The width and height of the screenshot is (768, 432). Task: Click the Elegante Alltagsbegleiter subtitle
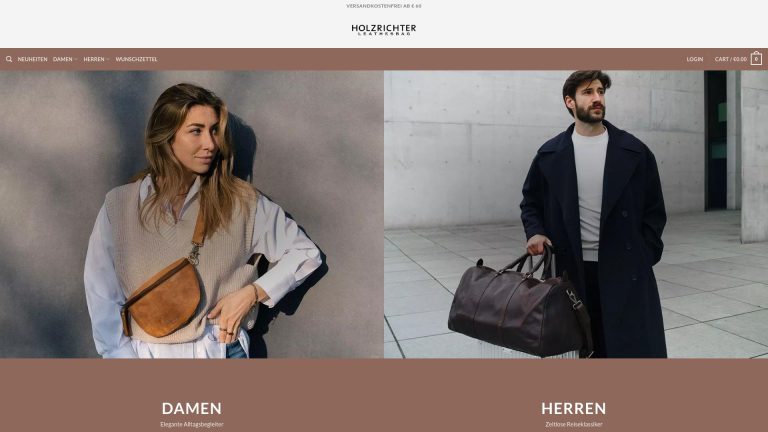pos(192,424)
